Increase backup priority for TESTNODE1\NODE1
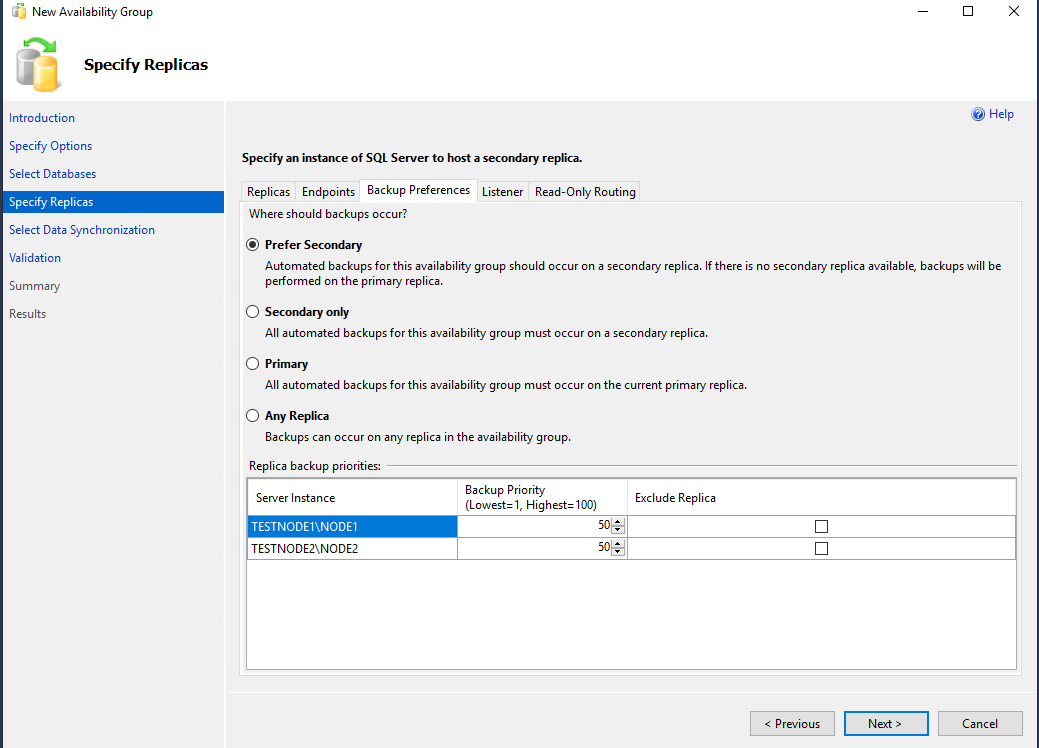This screenshot has height=748, width=1039. [618, 523]
